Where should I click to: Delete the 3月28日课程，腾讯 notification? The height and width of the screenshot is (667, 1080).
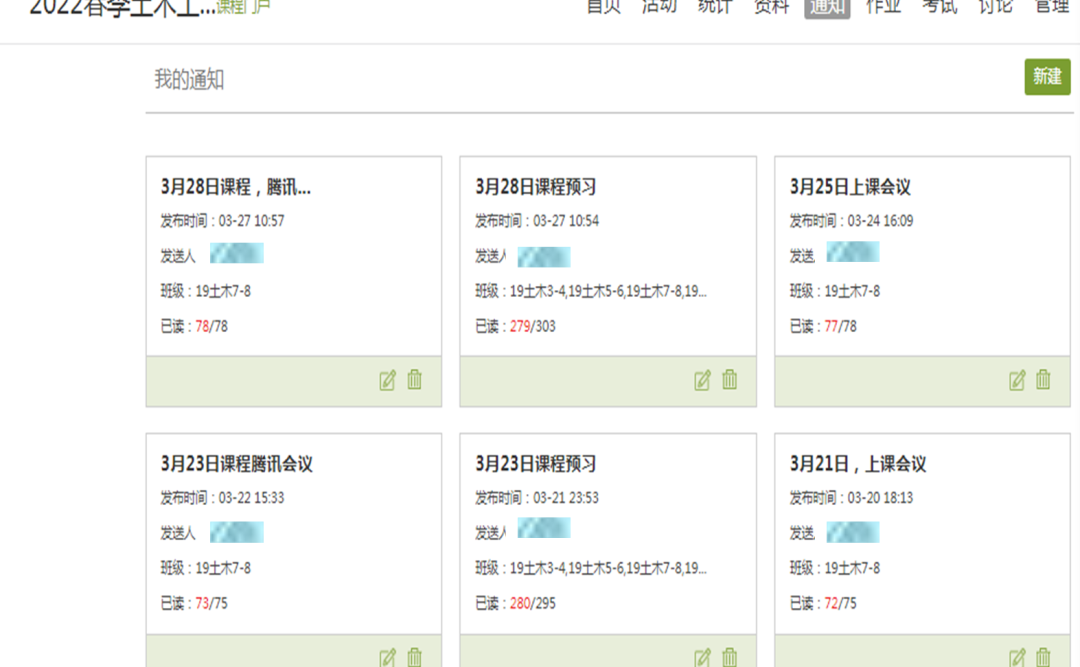click(415, 380)
